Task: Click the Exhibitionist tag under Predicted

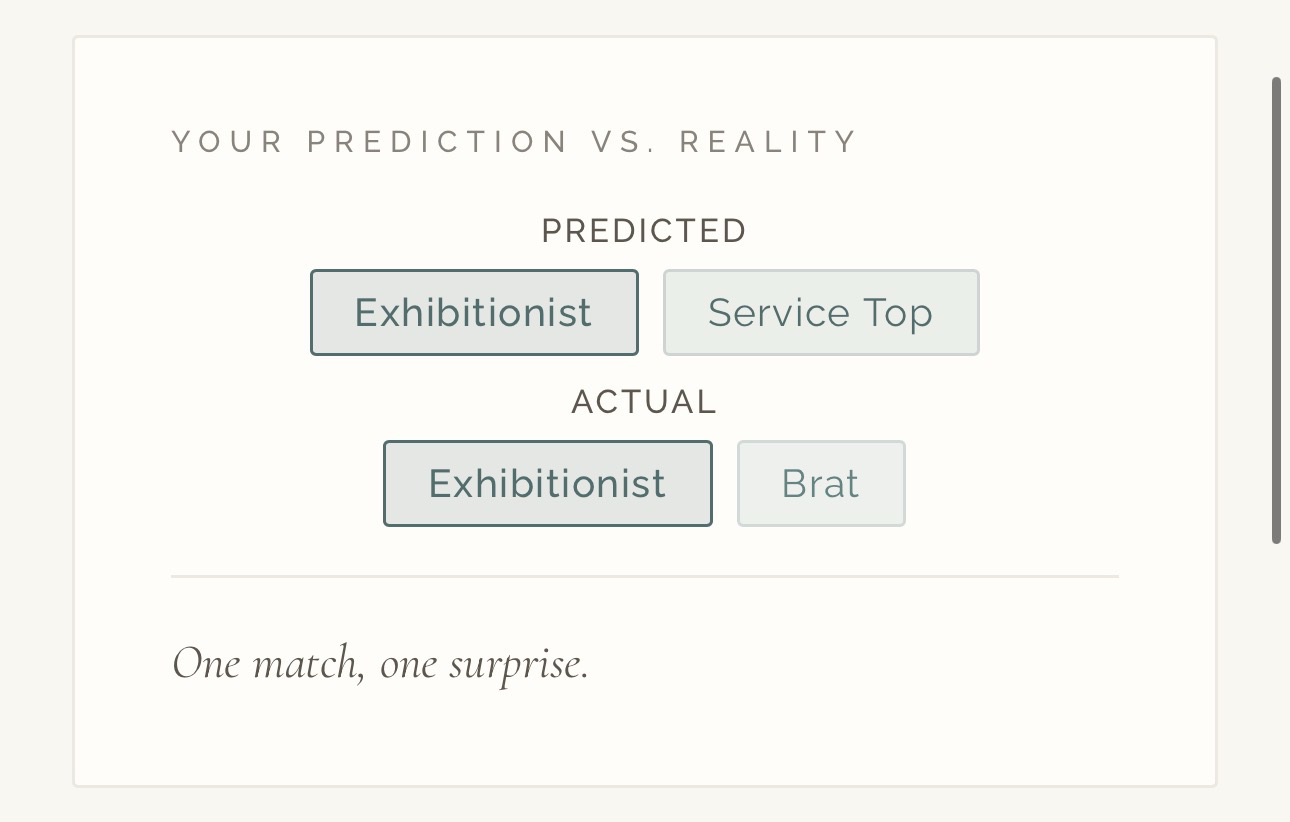Action: [474, 313]
